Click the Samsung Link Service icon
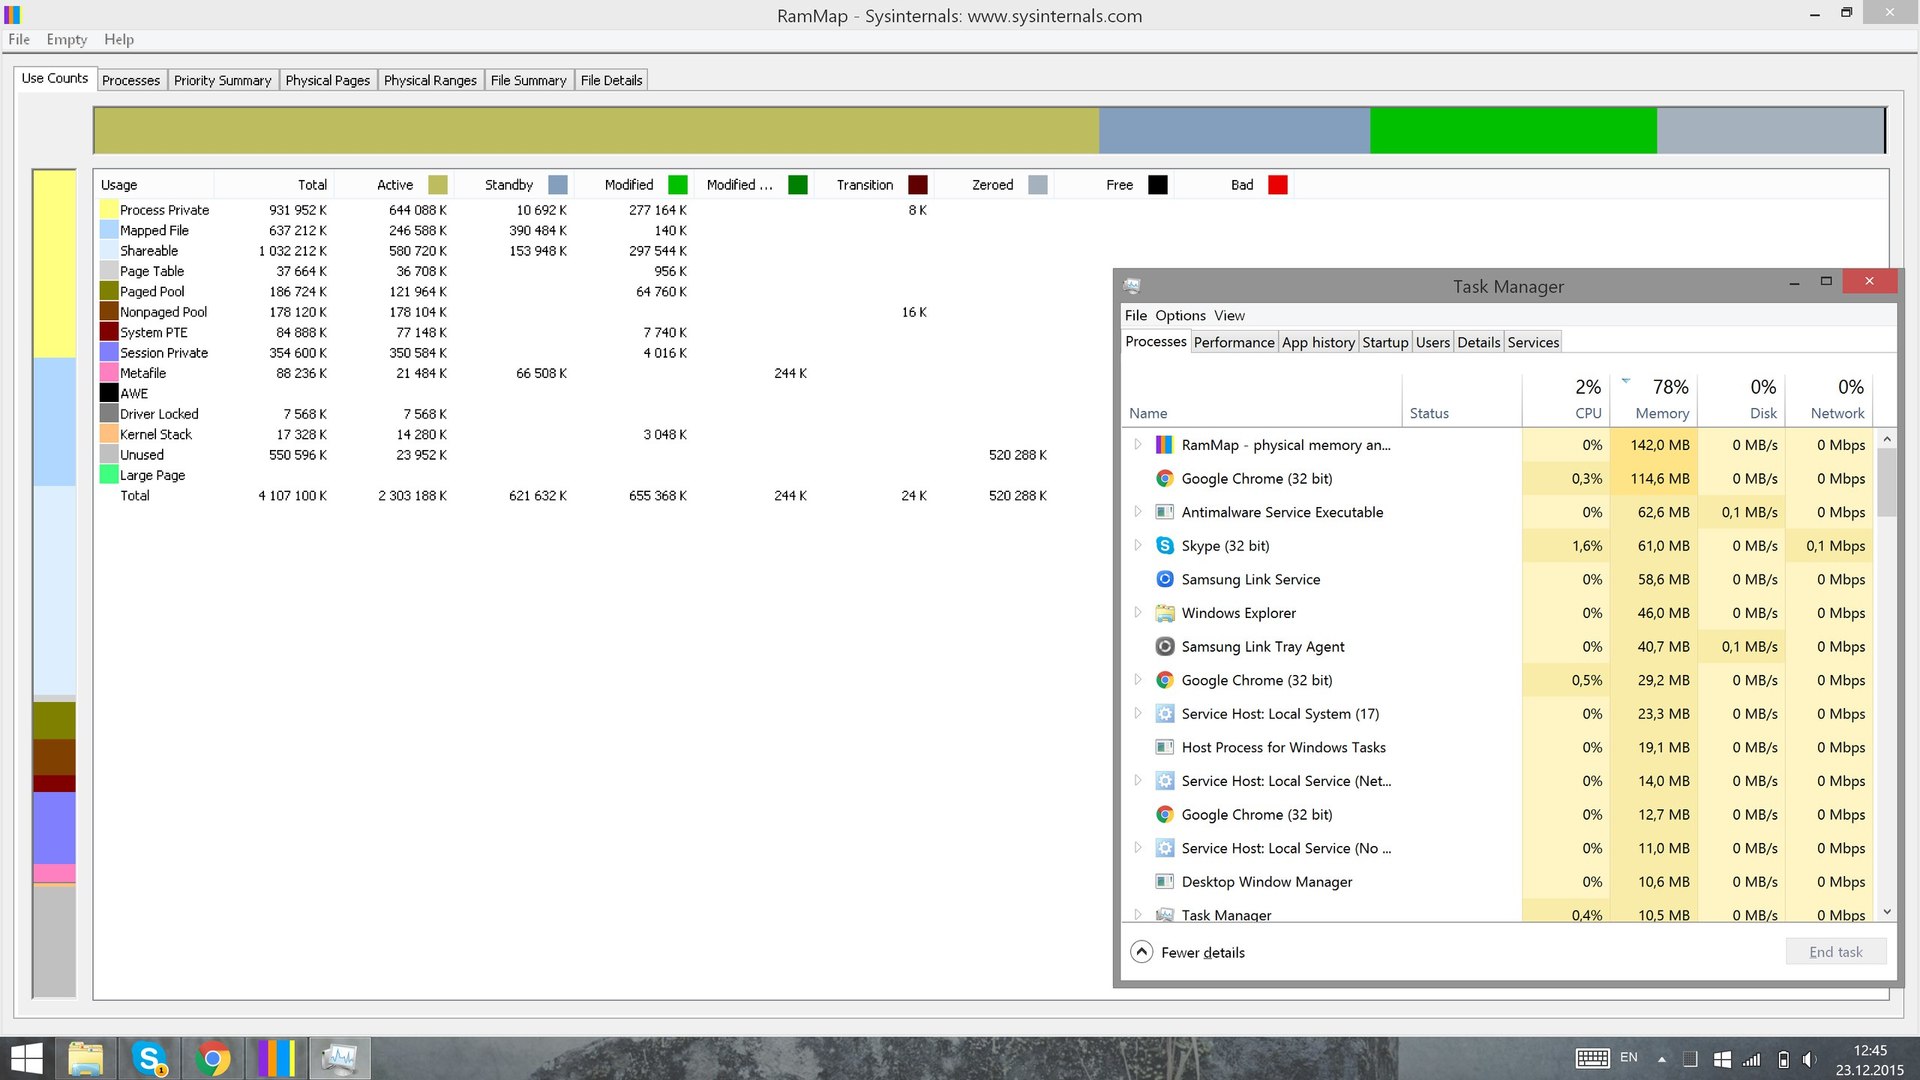The image size is (1920, 1080). tap(1164, 579)
